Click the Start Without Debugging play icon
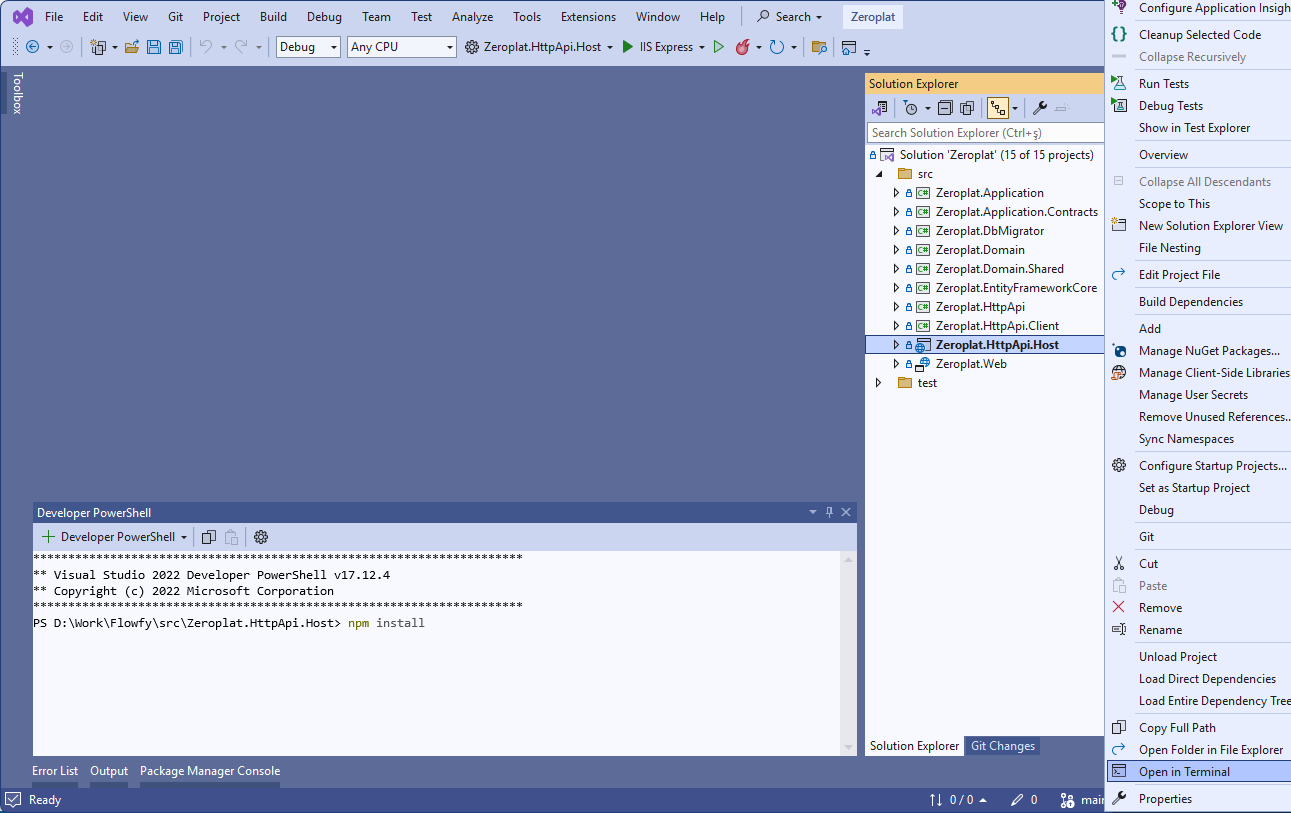Image resolution: width=1291 pixels, height=813 pixels. (x=718, y=47)
